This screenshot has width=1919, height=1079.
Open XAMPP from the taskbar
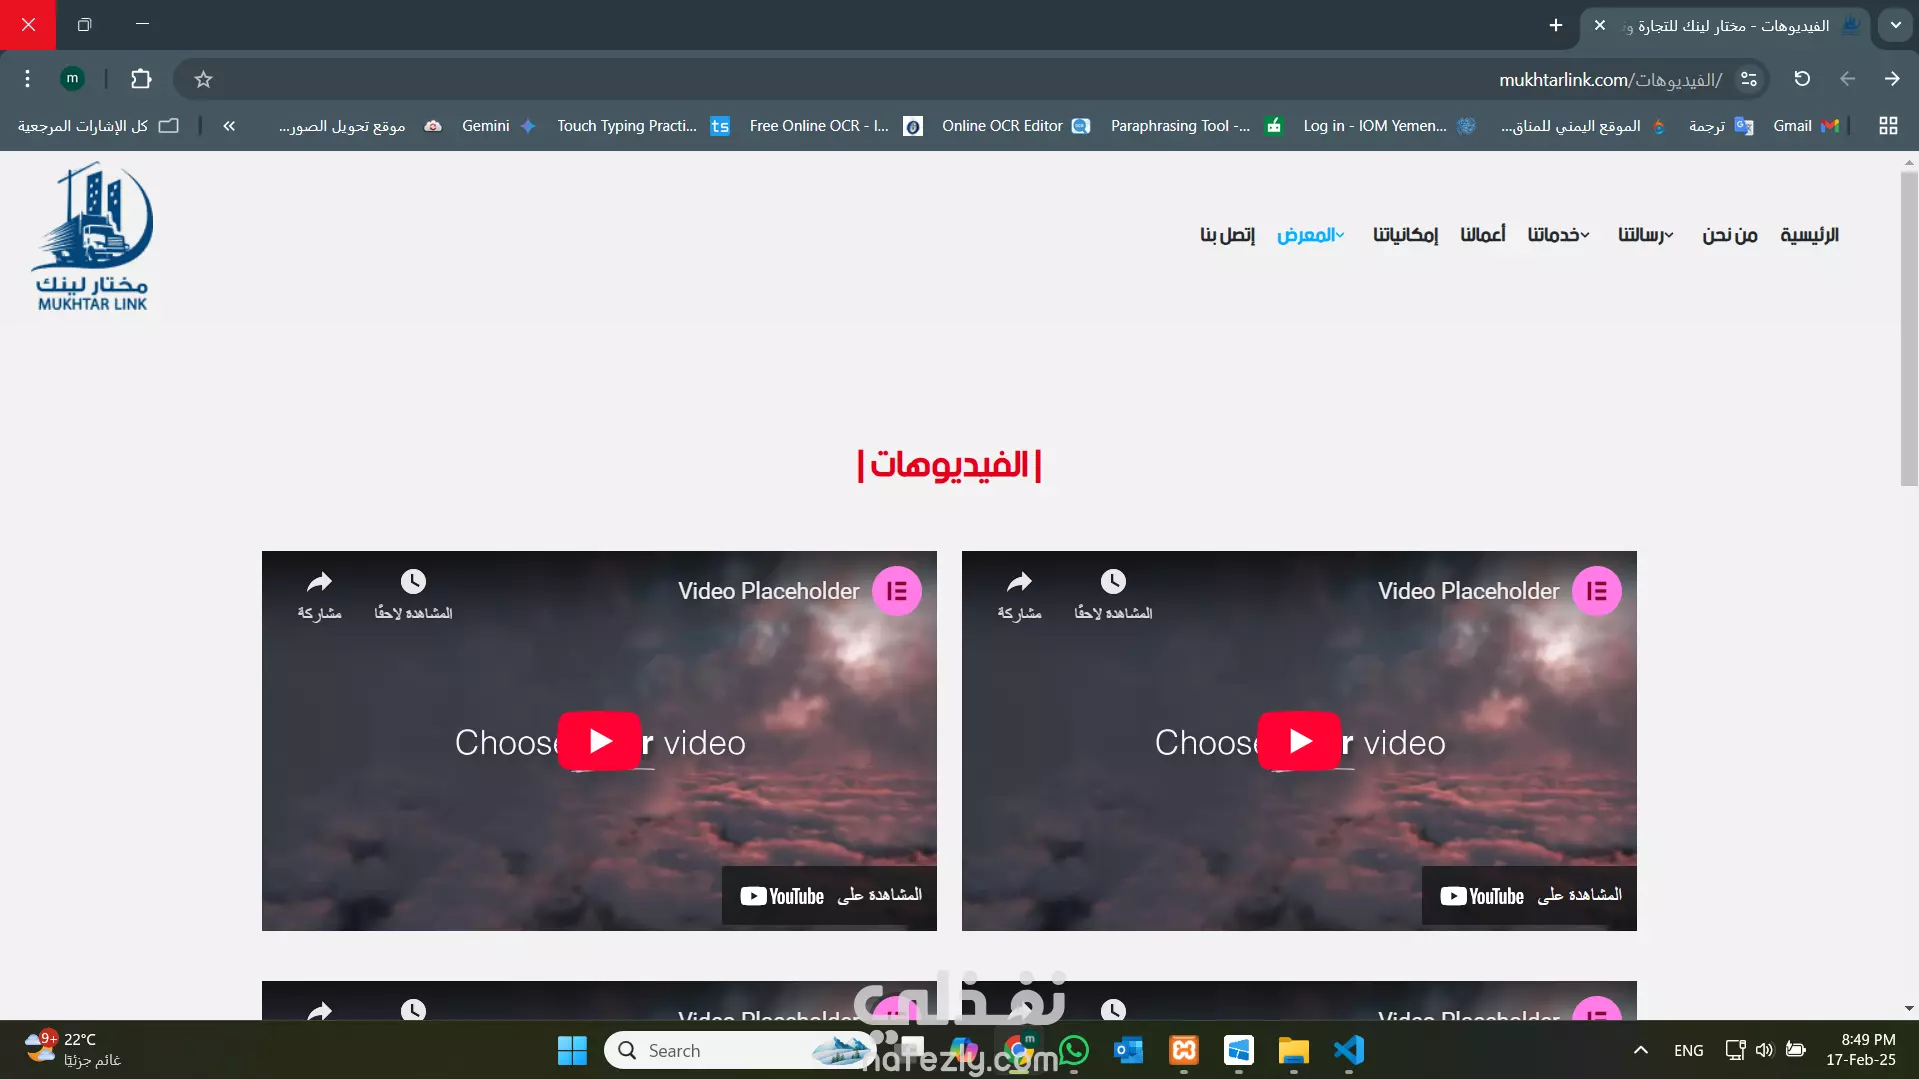pos(1184,1050)
